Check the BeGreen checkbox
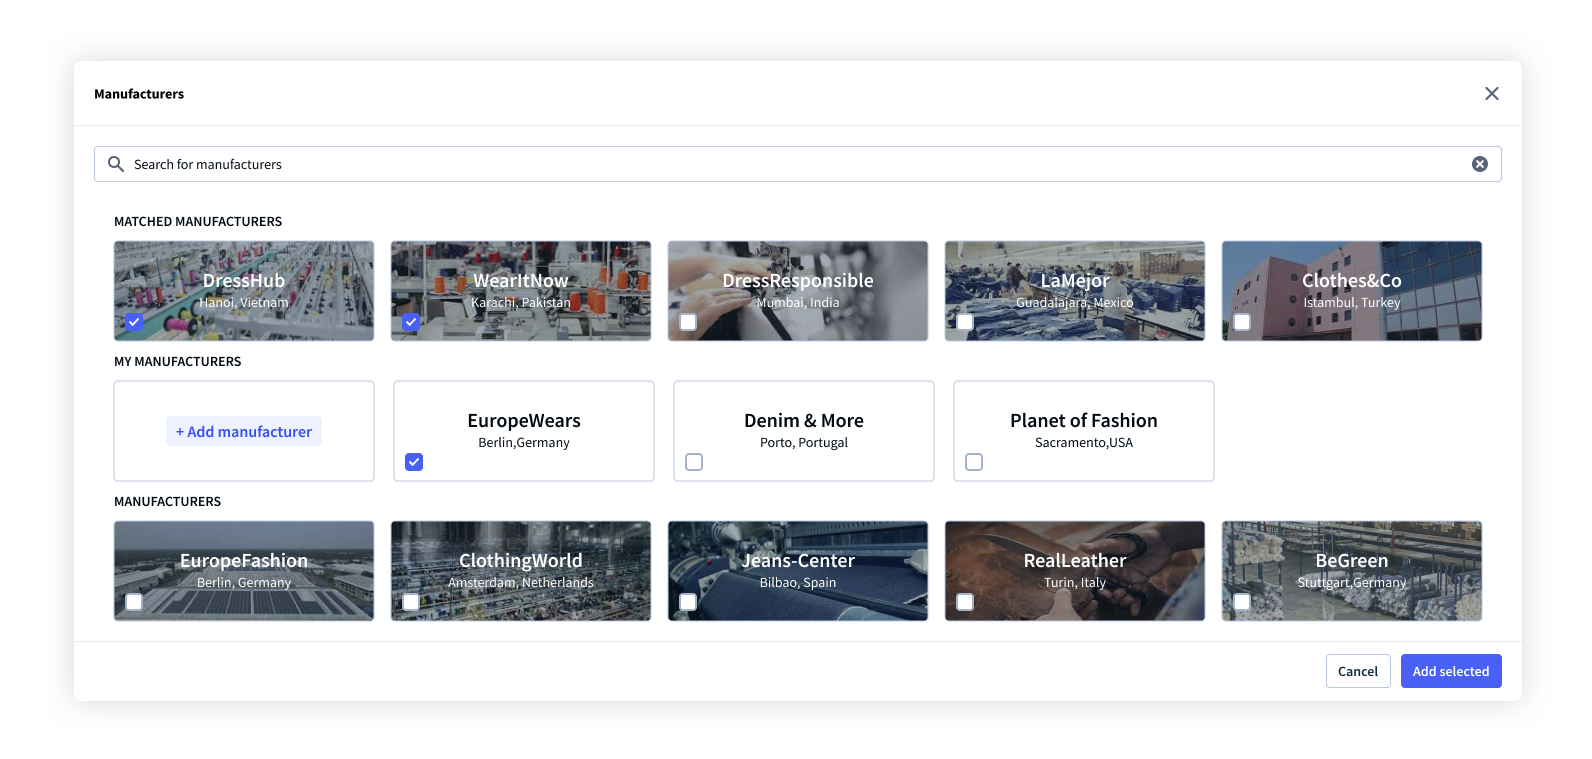This screenshot has width=1592, height=759. (x=1242, y=602)
